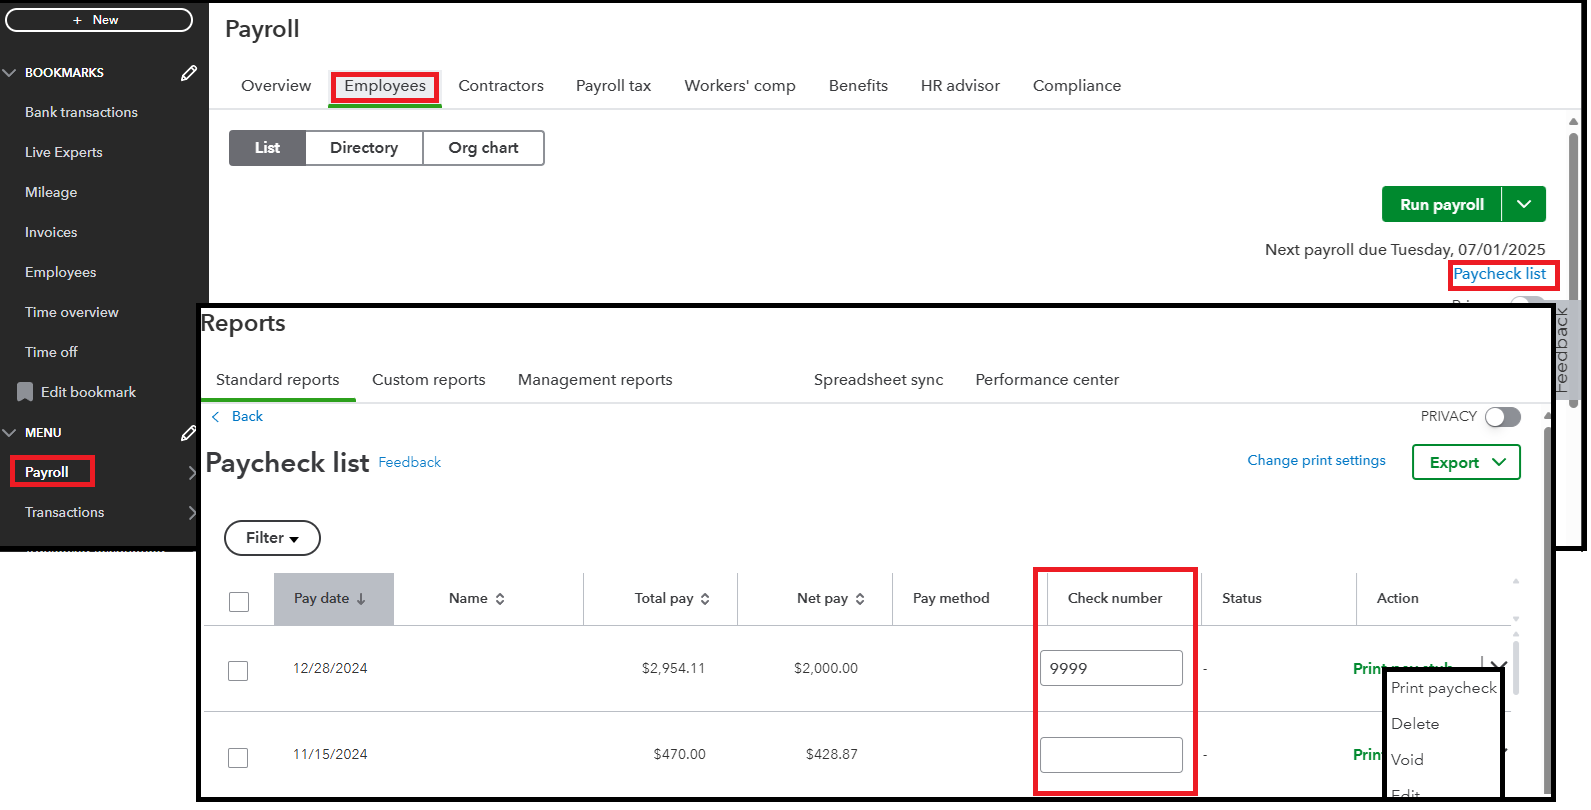The width and height of the screenshot is (1591, 810).
Task: Open the Transactions menu item
Action: click(65, 512)
